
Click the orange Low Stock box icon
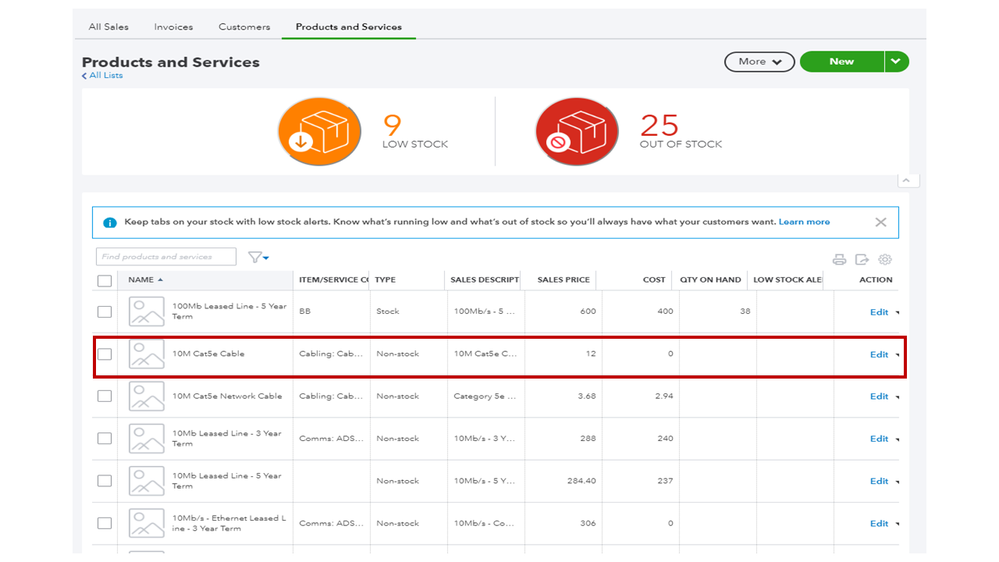point(318,132)
